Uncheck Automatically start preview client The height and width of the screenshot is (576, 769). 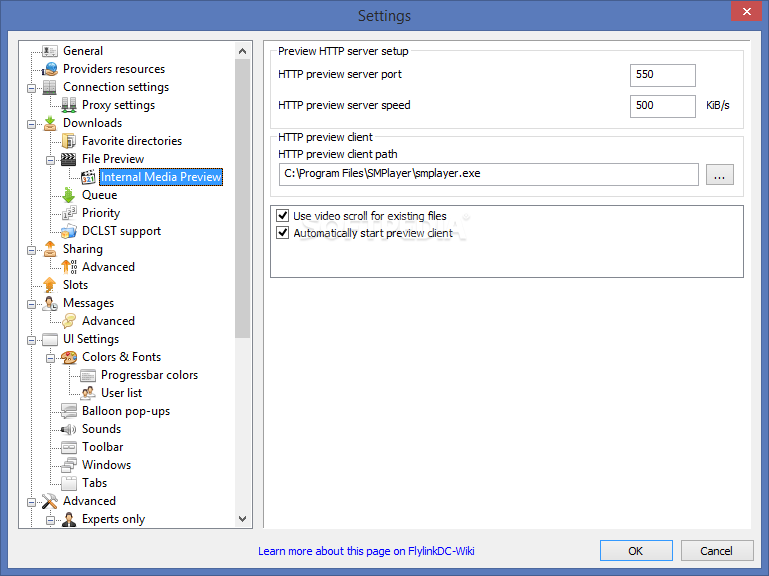tap(282, 233)
